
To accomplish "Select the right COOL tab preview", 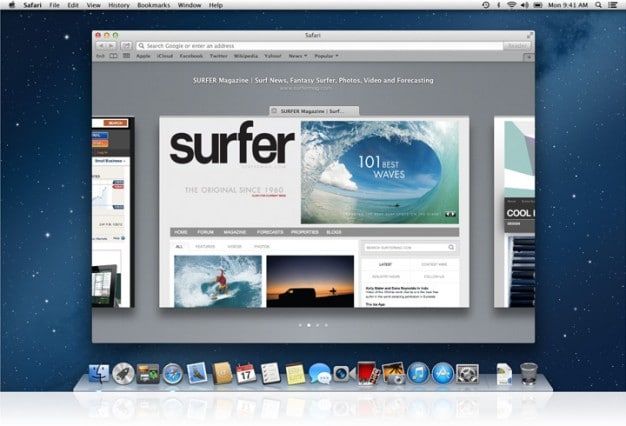I will click(x=514, y=212).
